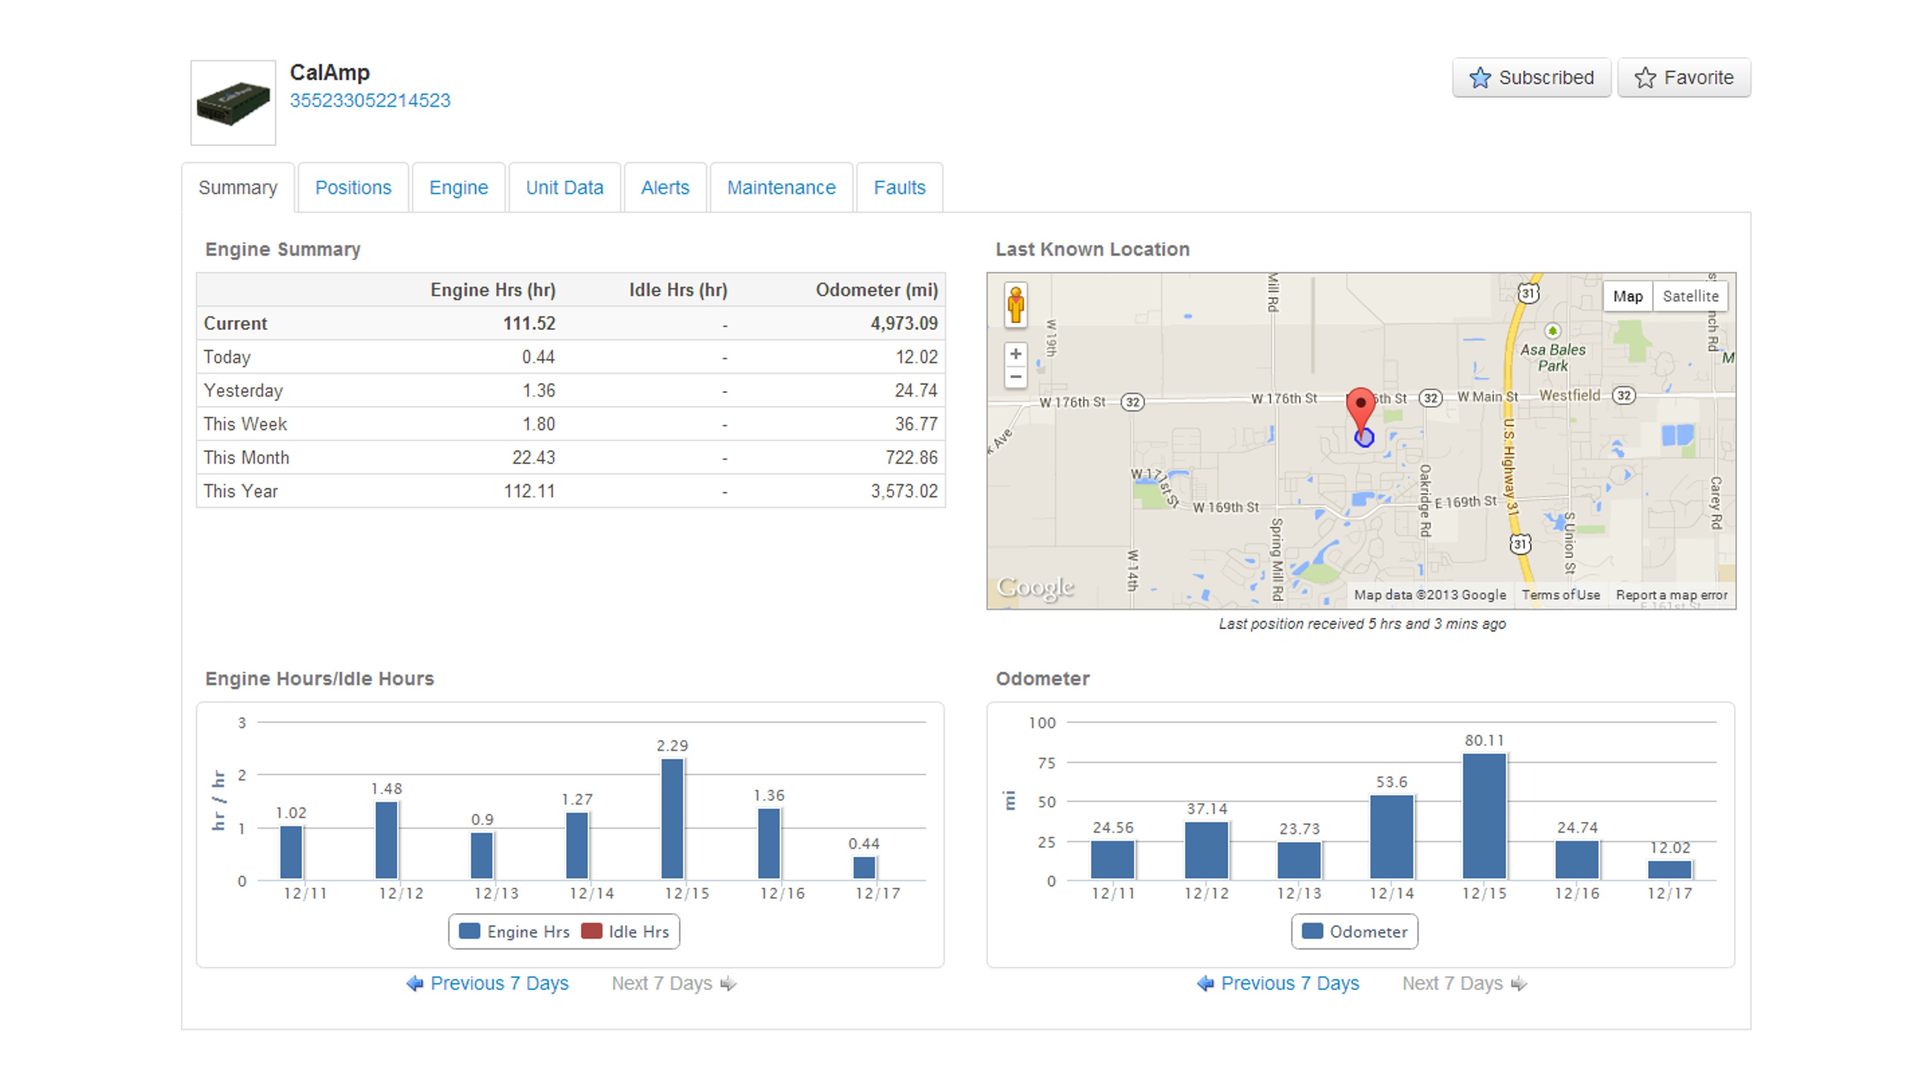Open the Positions tab
The image size is (1920, 1080).
click(353, 188)
